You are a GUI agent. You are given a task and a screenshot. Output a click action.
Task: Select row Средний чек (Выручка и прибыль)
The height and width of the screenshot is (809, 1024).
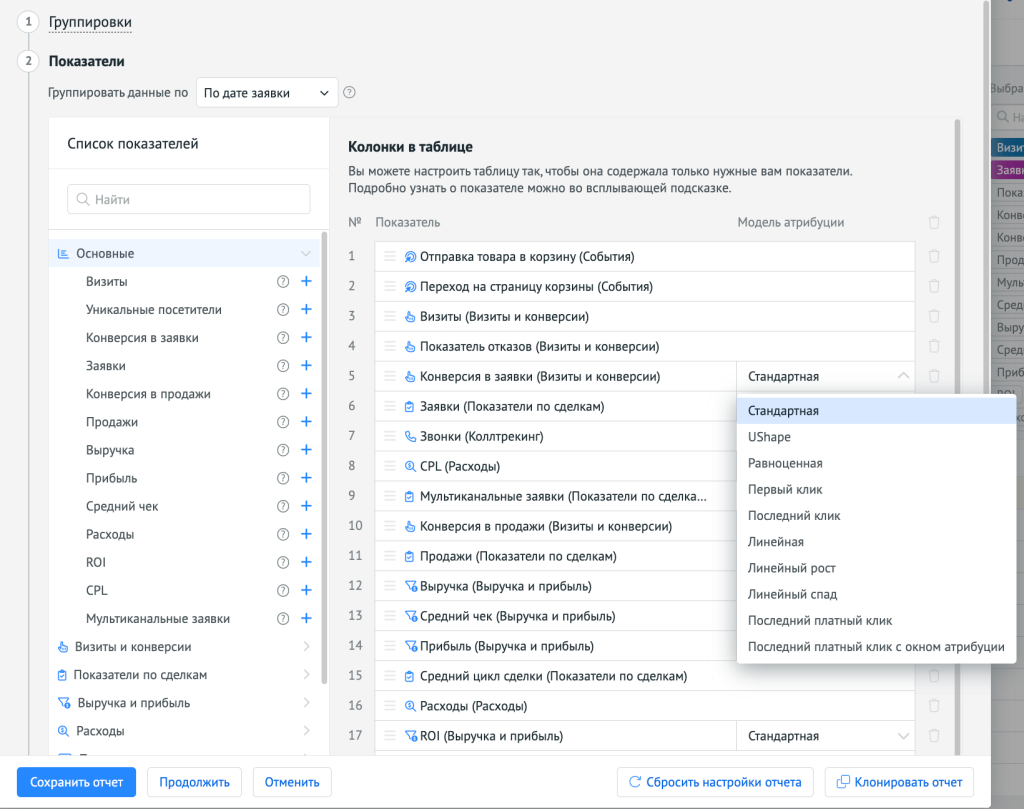coord(556,616)
